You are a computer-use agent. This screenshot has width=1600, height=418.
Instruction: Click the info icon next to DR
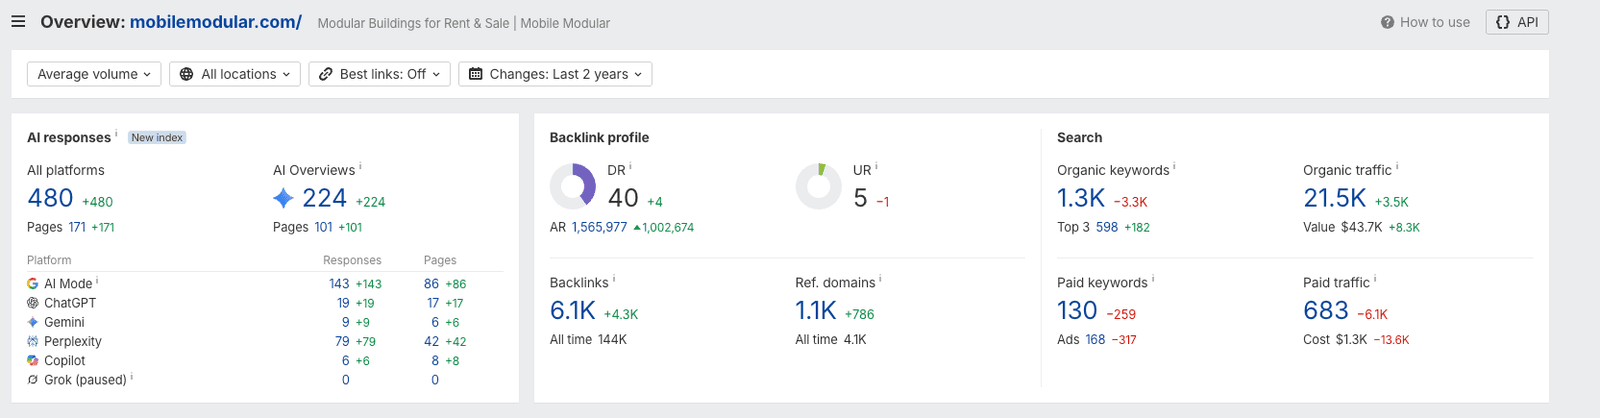[x=630, y=167]
